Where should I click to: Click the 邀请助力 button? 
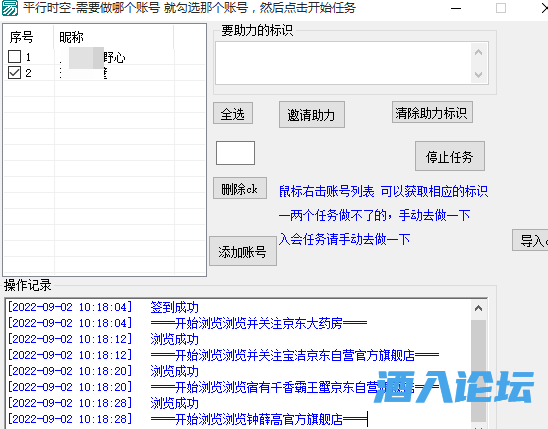[311, 115]
